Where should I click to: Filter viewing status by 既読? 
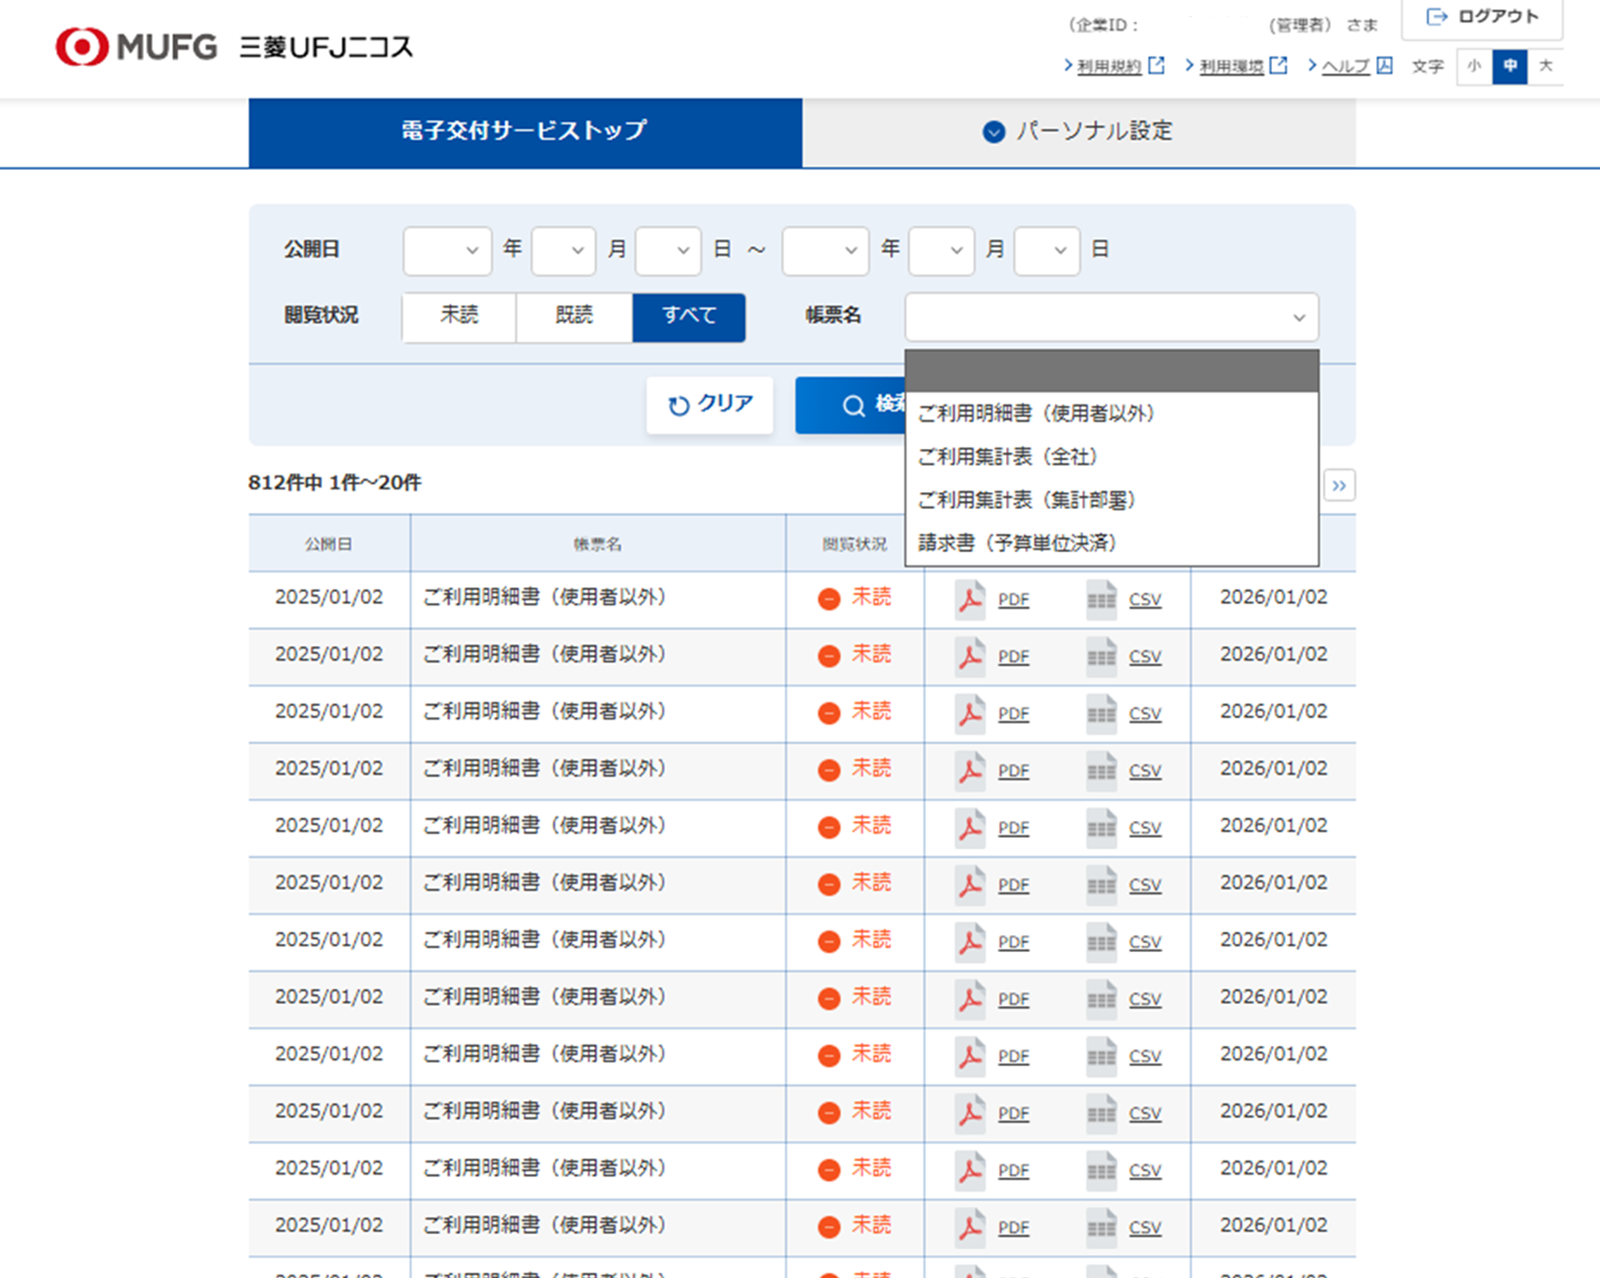(574, 316)
